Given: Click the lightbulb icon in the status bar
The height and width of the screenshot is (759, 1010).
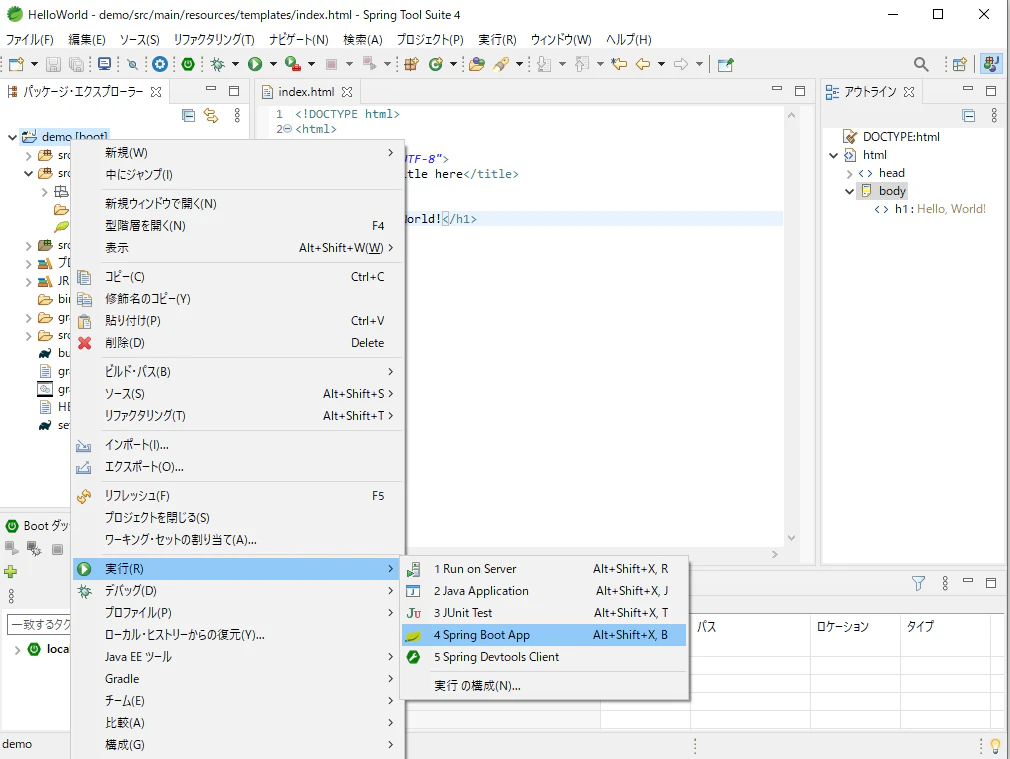Looking at the screenshot, I should coord(995,746).
